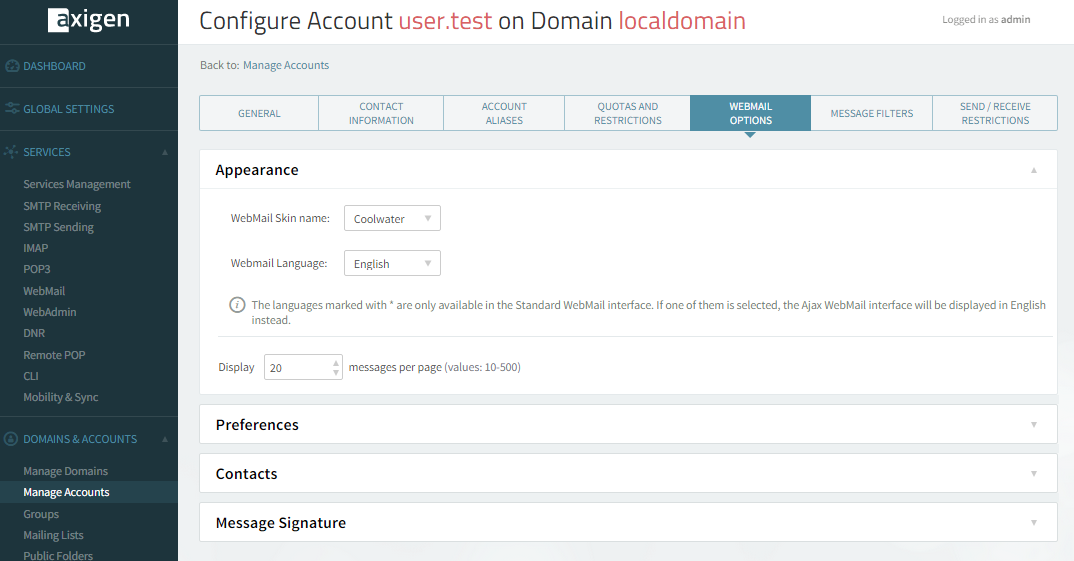
Task: Click the Global Settings sliders icon
Action: tap(12, 109)
